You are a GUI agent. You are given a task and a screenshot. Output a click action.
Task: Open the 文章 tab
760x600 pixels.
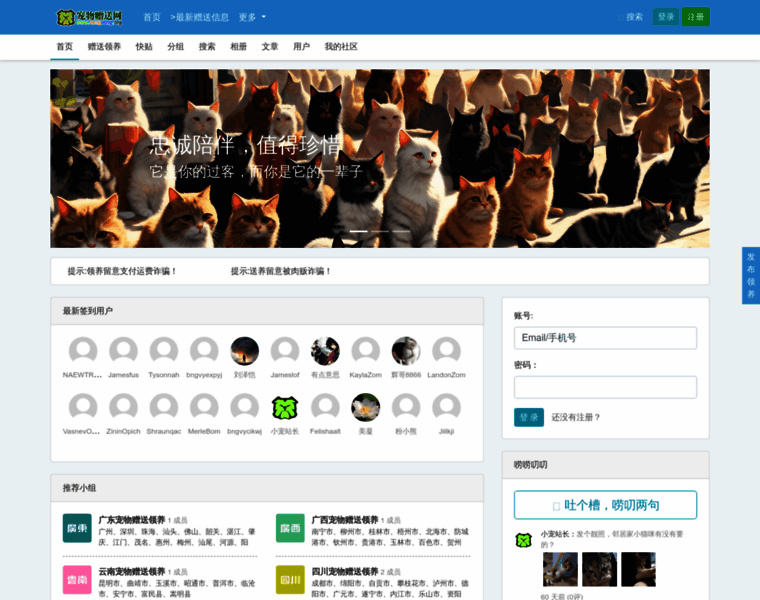click(270, 47)
